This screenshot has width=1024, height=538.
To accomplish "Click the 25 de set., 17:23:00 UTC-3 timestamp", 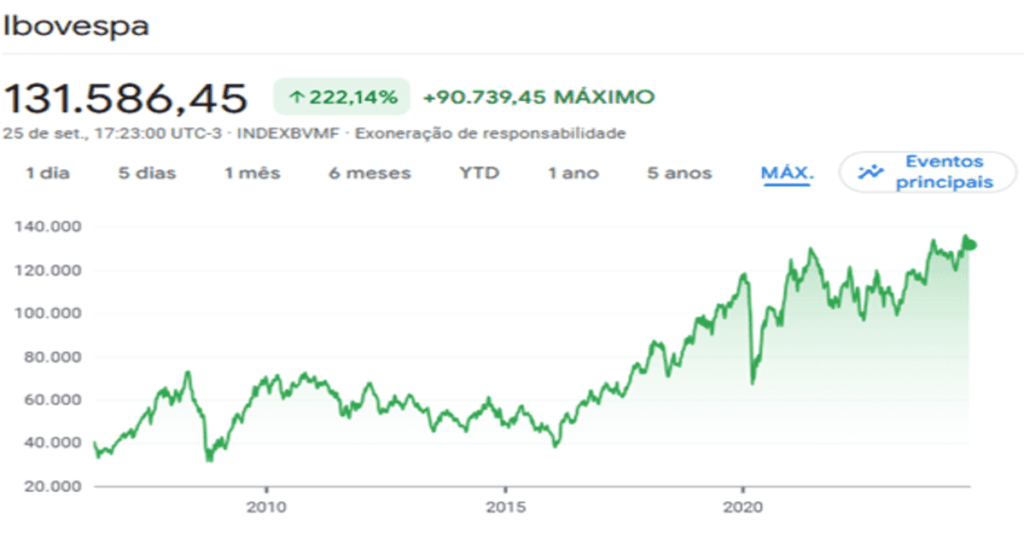I will 112,134.
